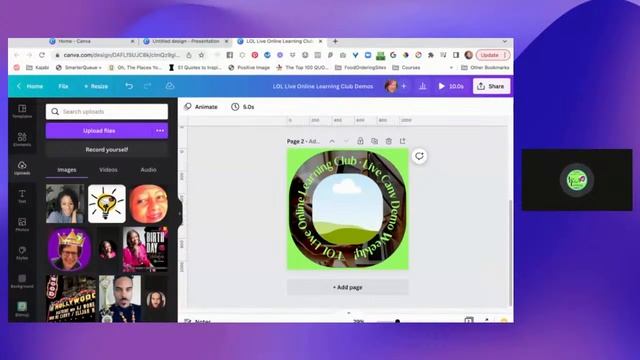The height and width of the screenshot is (360, 640).
Task: Click the Share button
Action: [491, 86]
